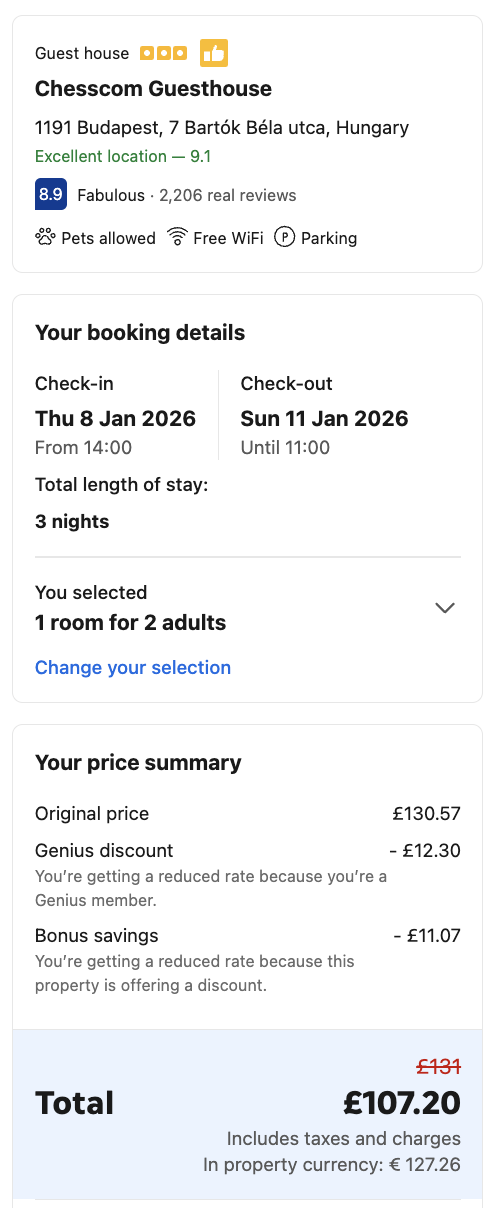Screen dimensions: 494x1208
Task: Click the check-in date Thu 8 Jan 2026
Action: 115,418
